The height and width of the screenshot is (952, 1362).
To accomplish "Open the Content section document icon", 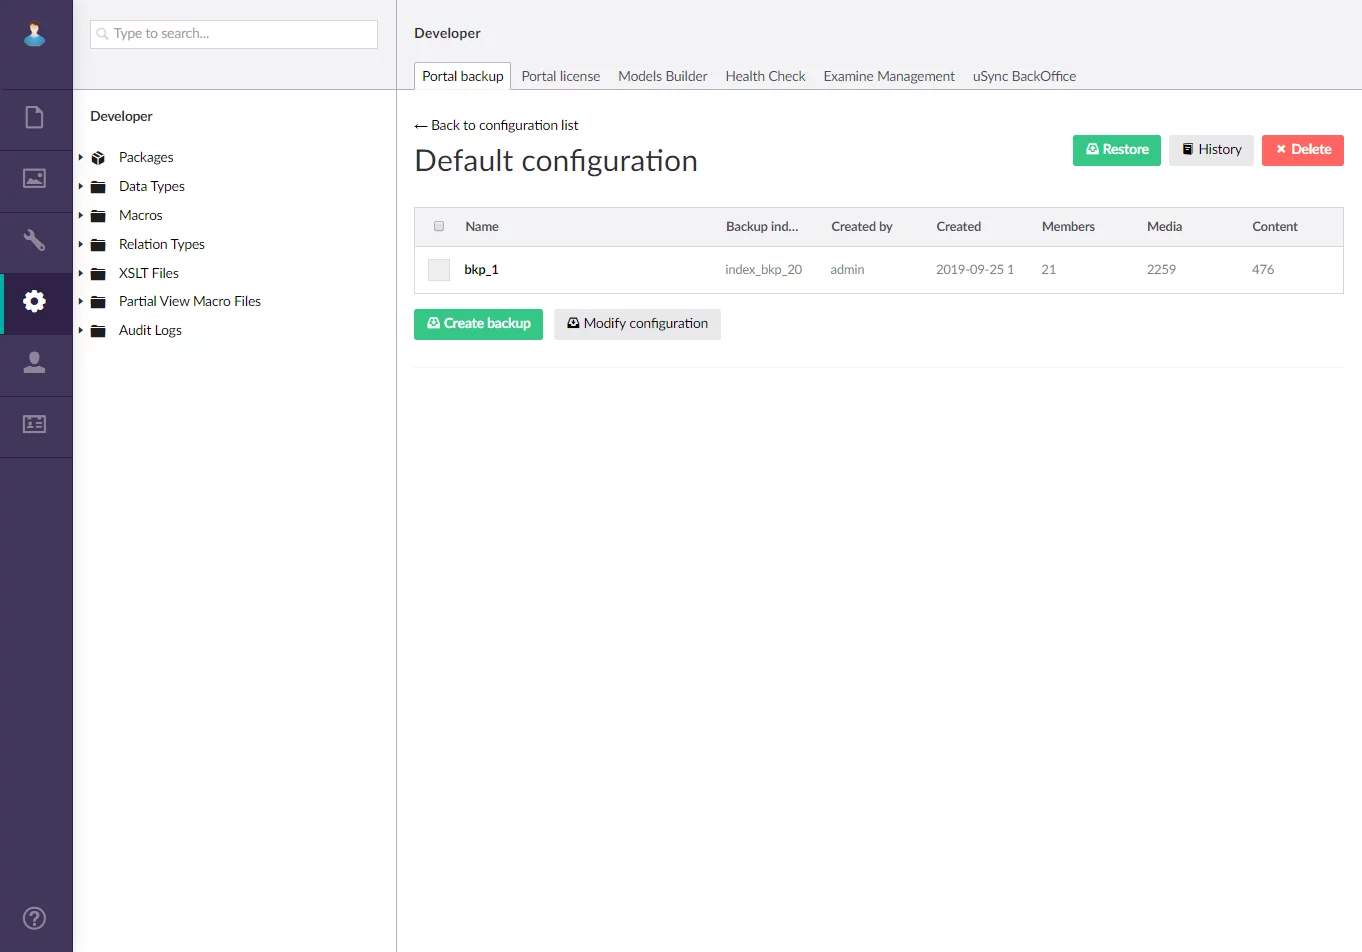I will (35, 118).
